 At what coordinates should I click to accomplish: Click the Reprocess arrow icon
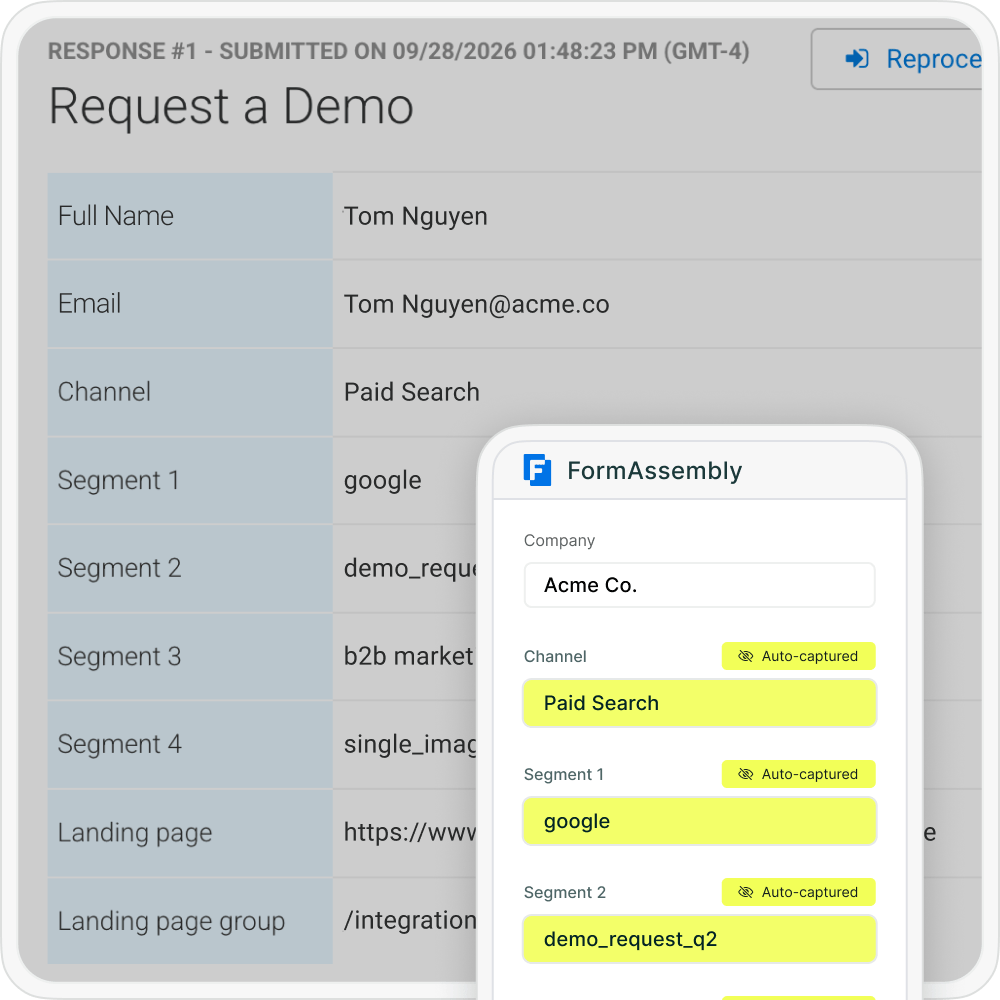coord(857,59)
